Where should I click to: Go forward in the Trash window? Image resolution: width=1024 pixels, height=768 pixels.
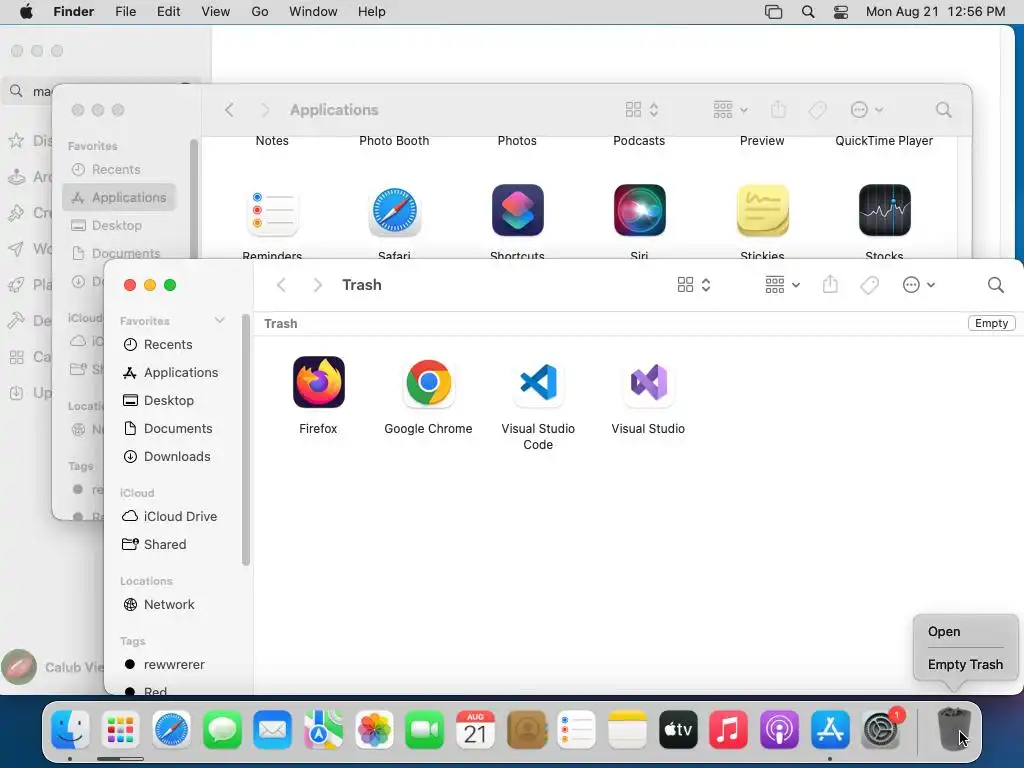317,285
